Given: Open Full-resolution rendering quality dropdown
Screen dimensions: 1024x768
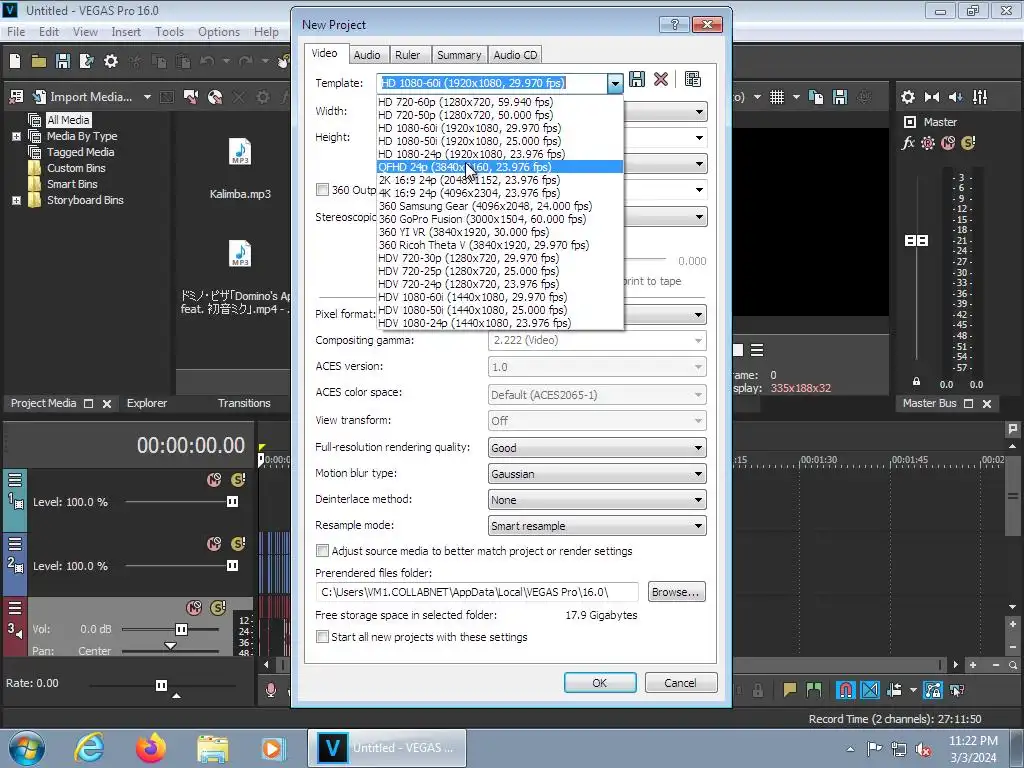Looking at the screenshot, I should pos(597,447).
